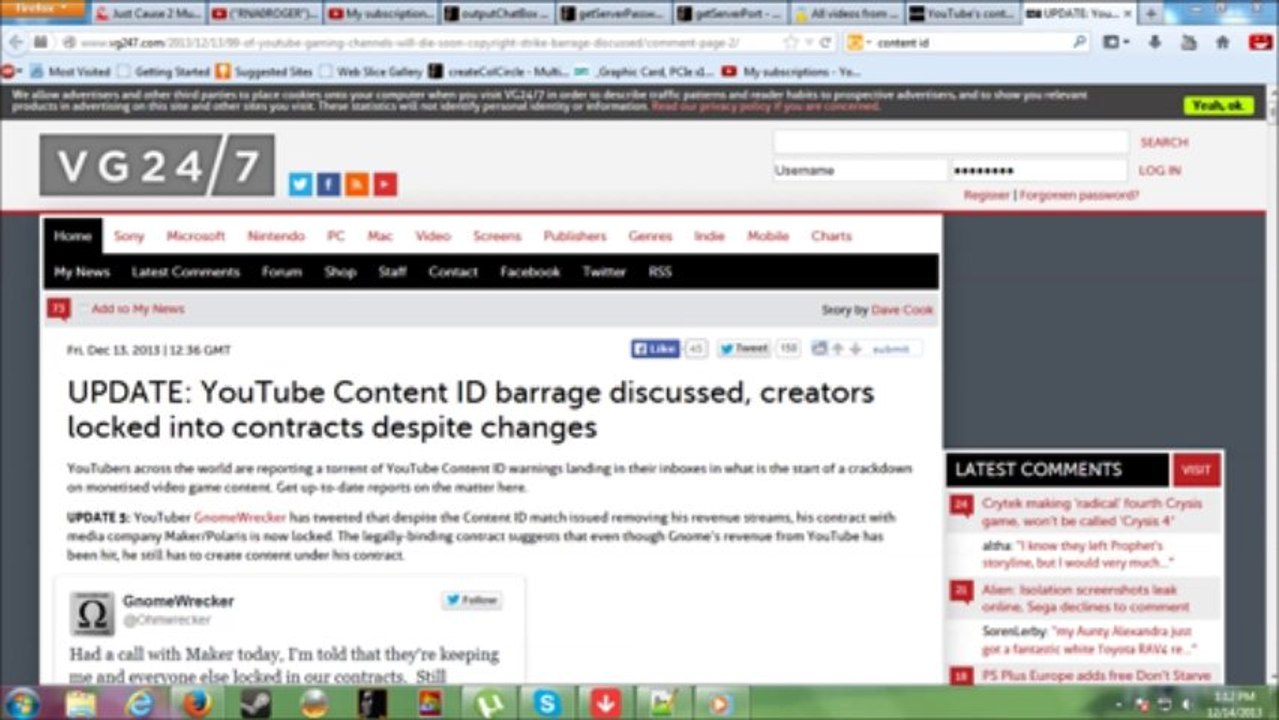The width and height of the screenshot is (1279, 720).
Task: Open the Publishers navigation item
Action: pos(575,236)
